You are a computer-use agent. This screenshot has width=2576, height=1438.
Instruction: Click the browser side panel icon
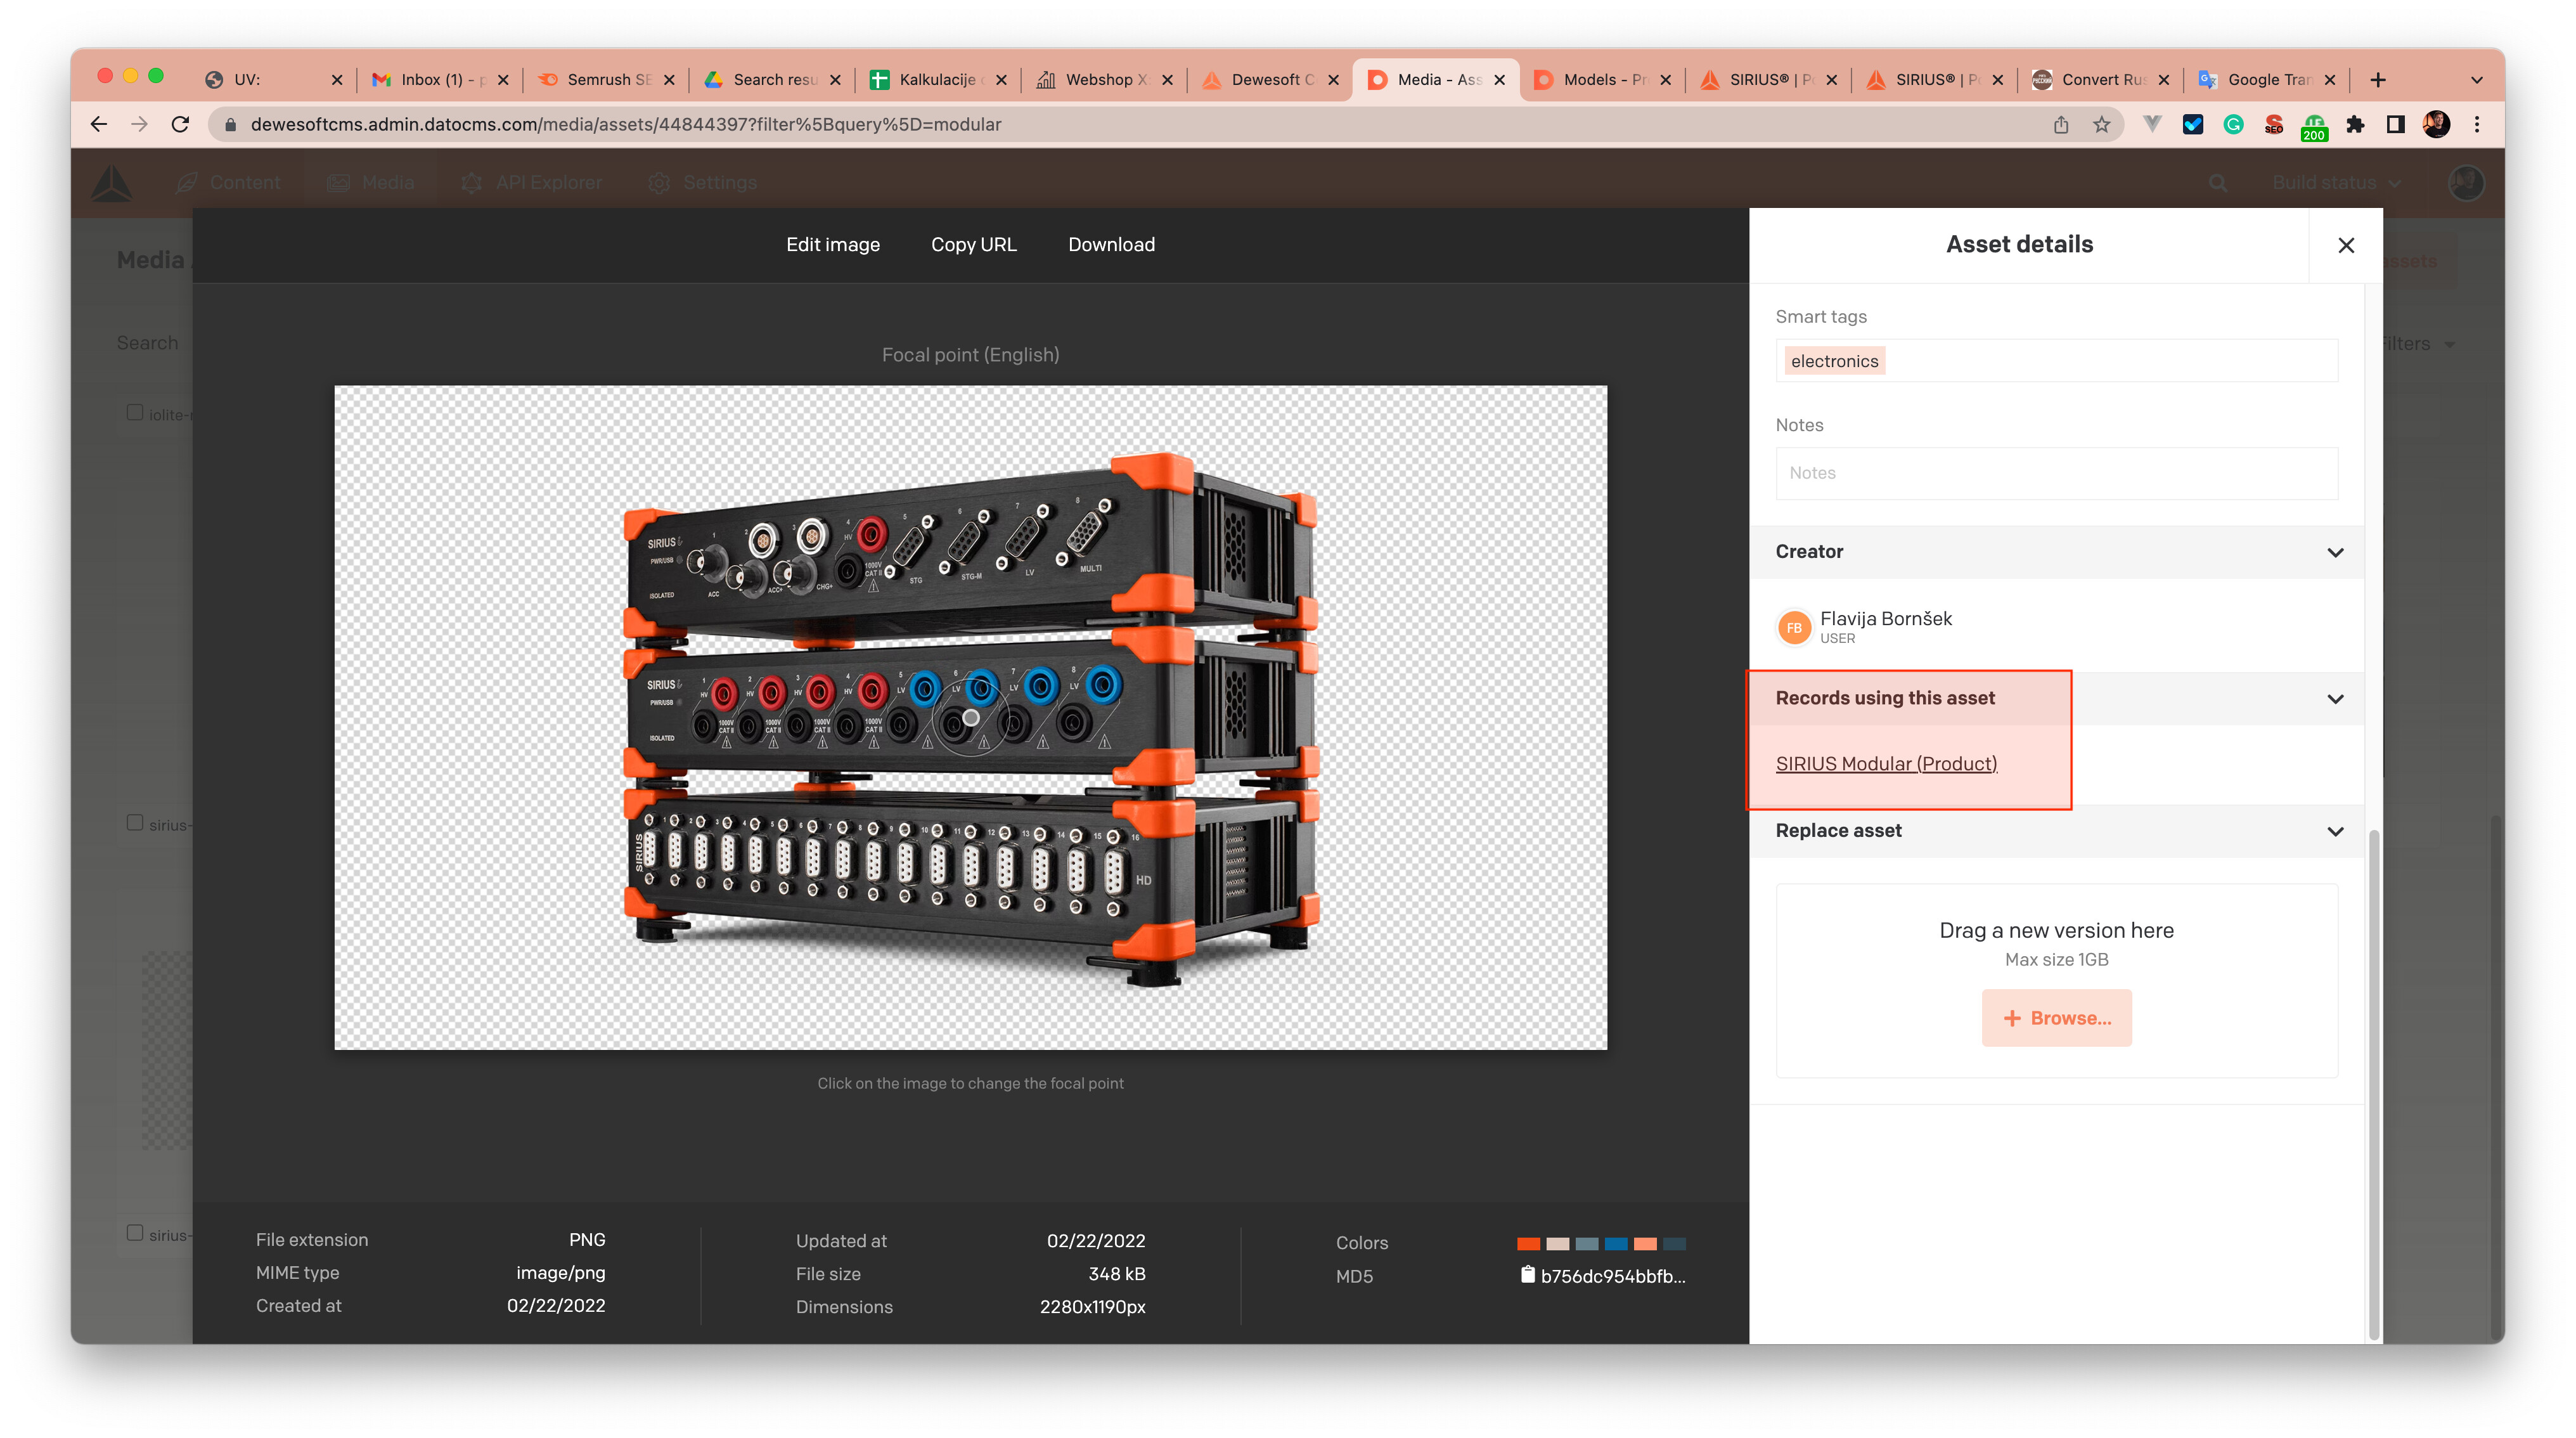[2395, 124]
